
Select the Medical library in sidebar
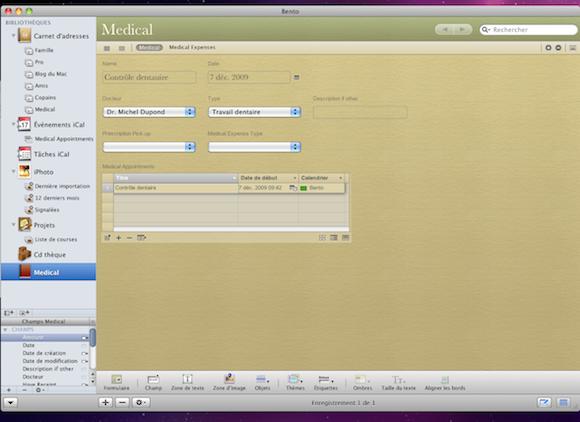point(48,272)
